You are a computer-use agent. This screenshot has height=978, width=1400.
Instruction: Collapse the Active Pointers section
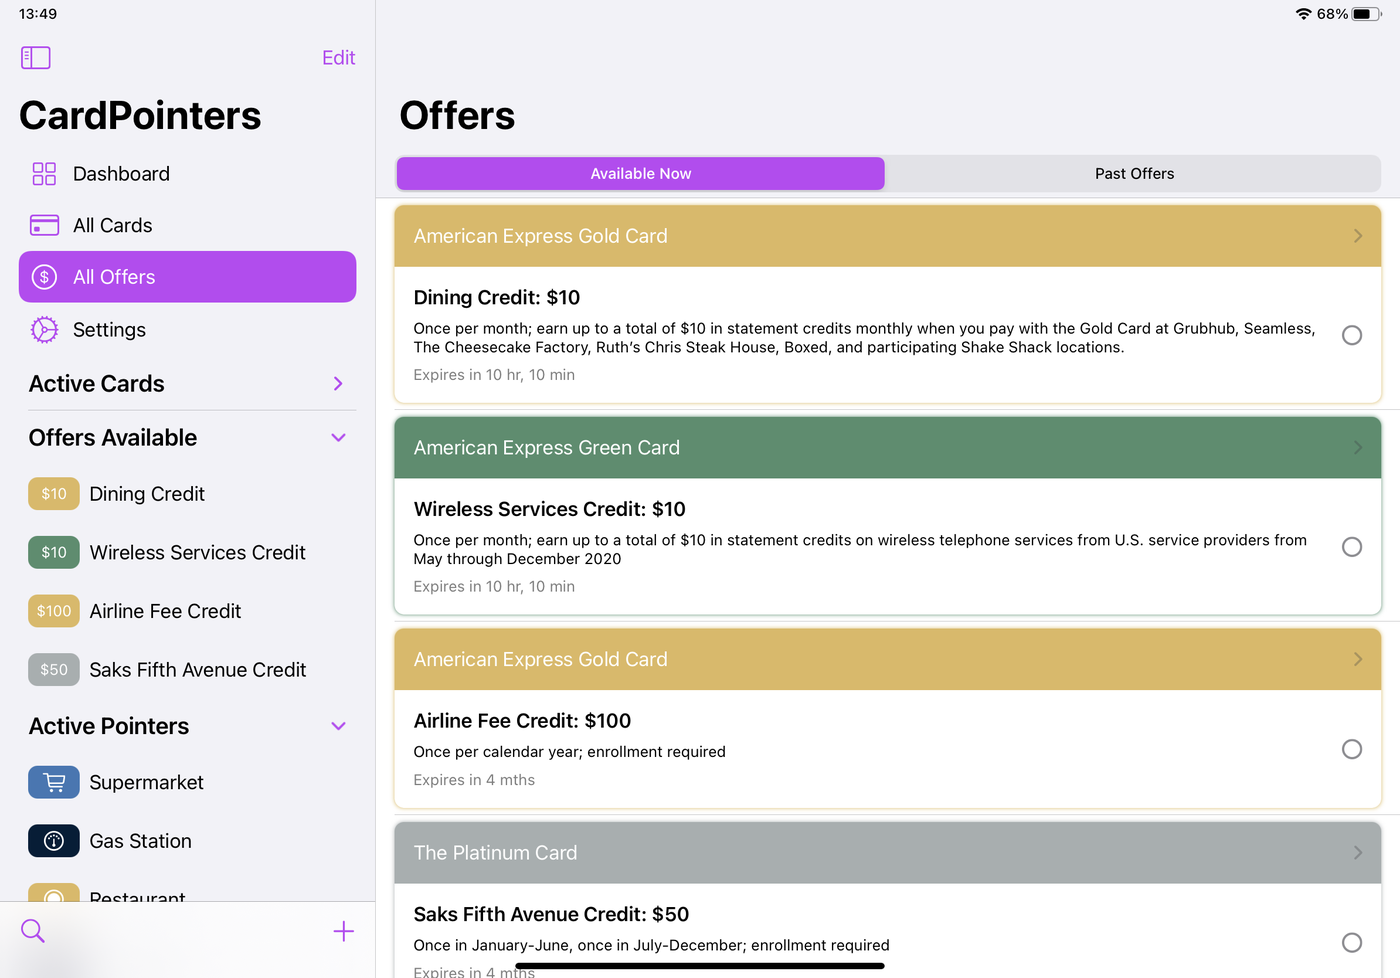pos(338,726)
